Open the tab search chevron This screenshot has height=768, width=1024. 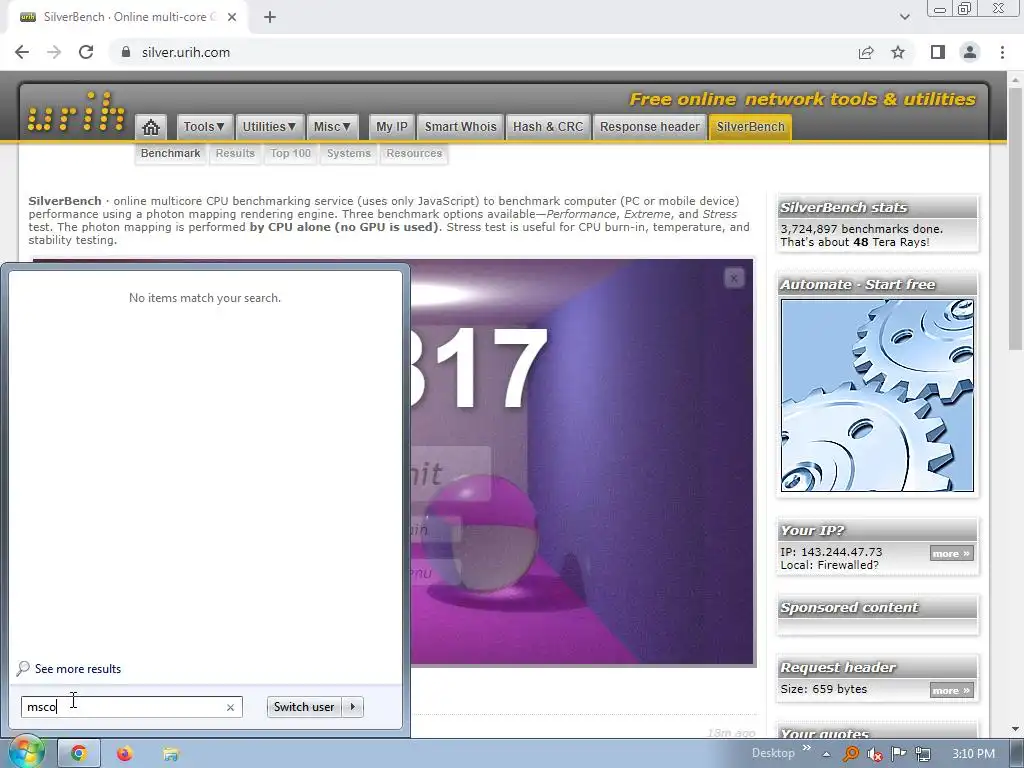click(x=904, y=17)
